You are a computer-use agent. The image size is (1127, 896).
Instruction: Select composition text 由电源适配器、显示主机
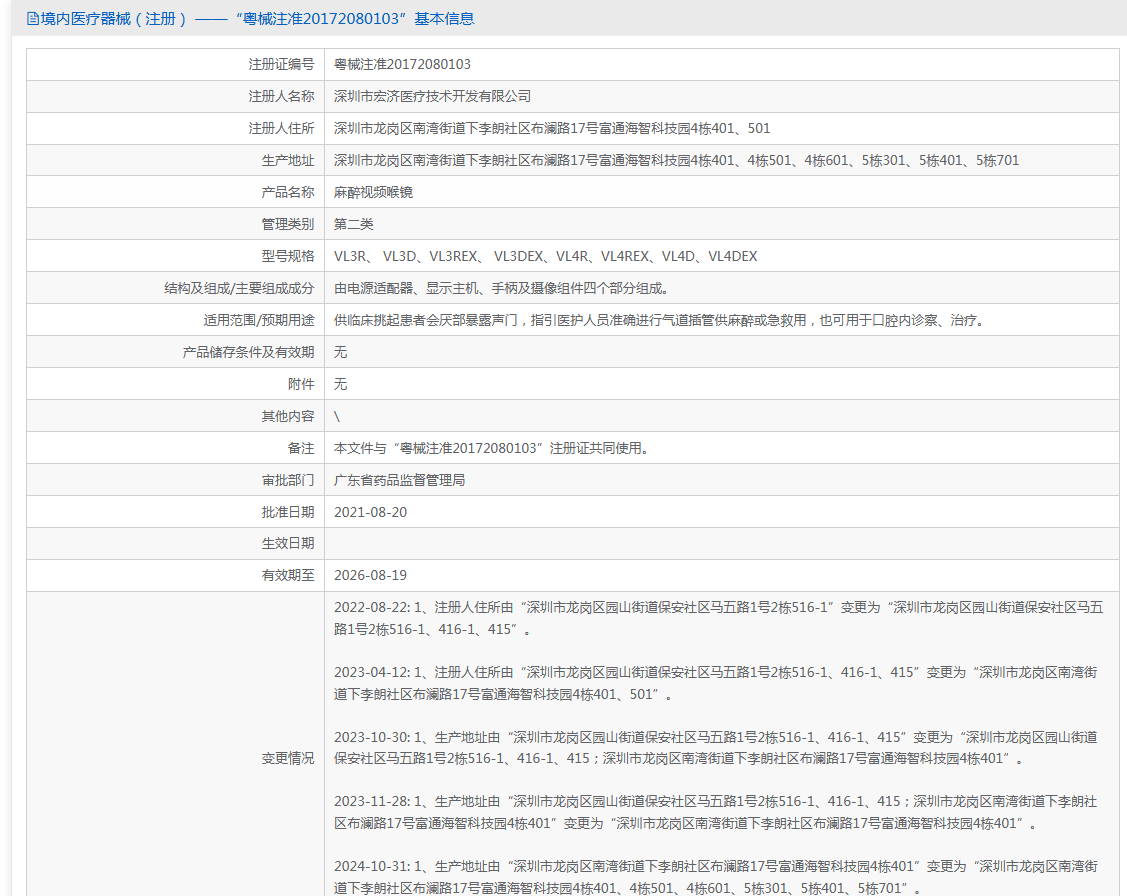(502, 288)
